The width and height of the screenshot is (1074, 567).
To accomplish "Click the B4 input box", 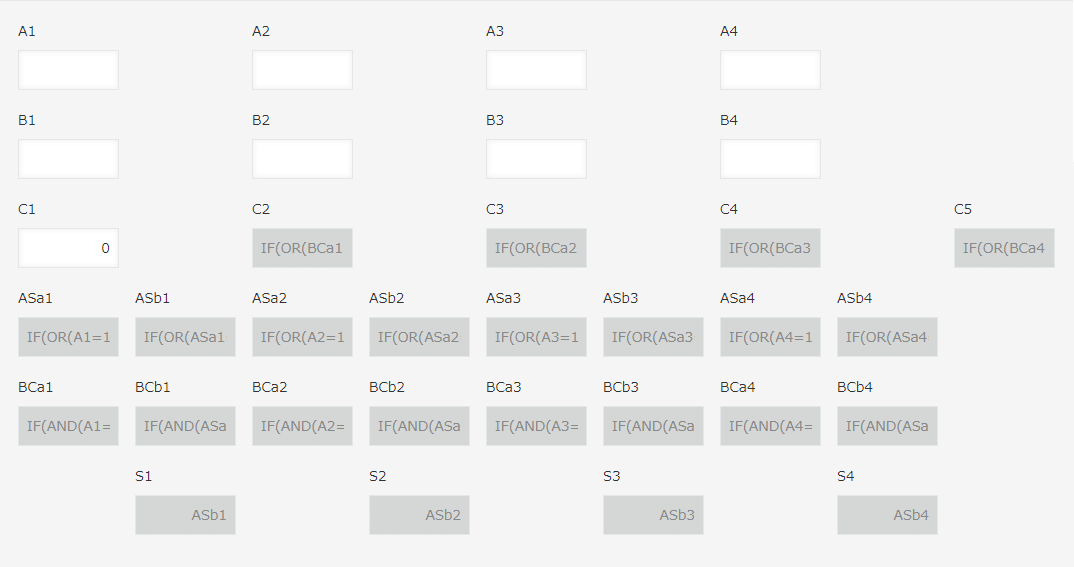I will pos(770,159).
